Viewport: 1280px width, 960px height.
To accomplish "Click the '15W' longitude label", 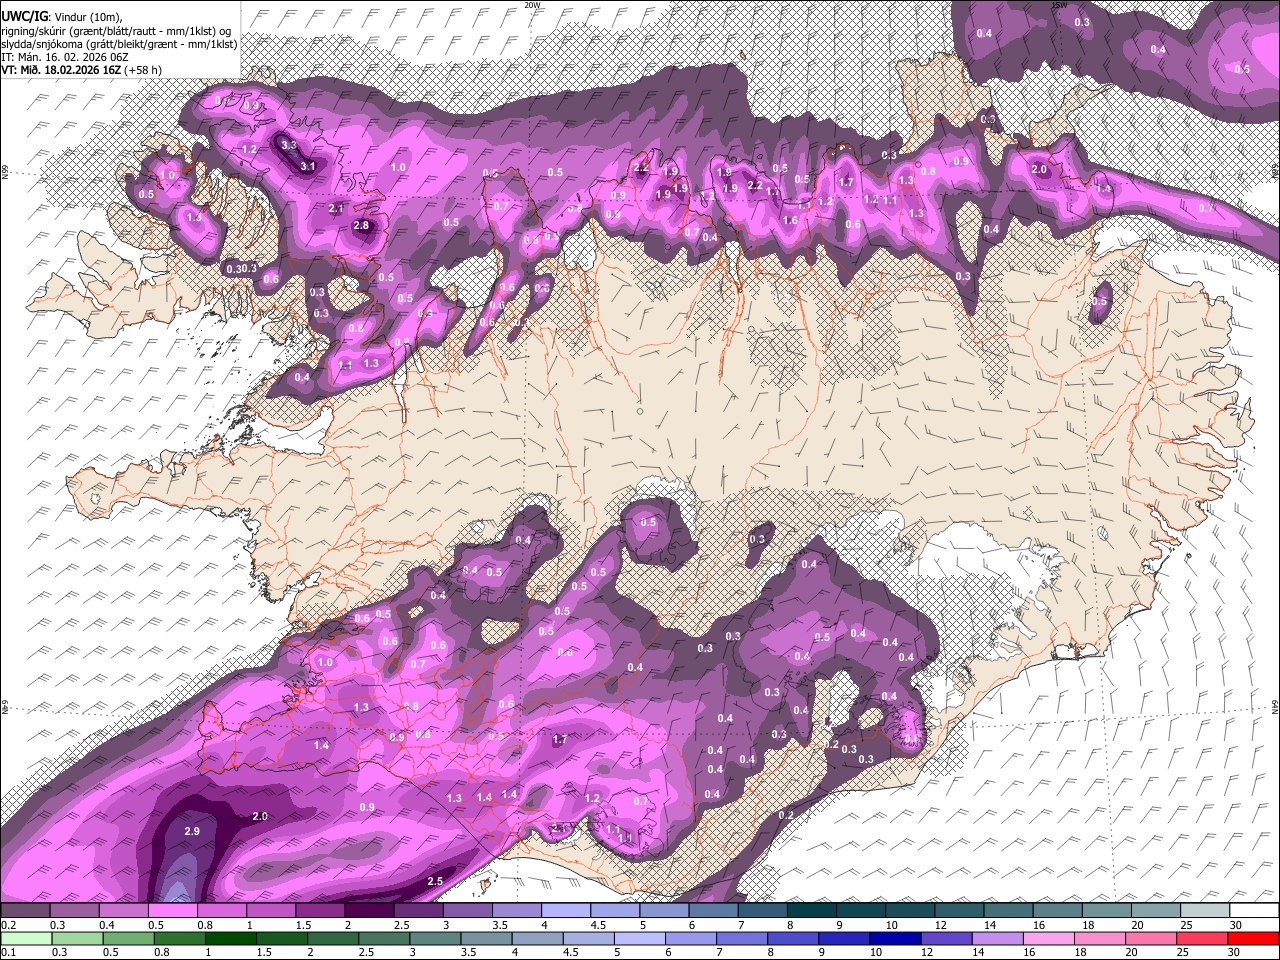I will tap(1060, 5).
